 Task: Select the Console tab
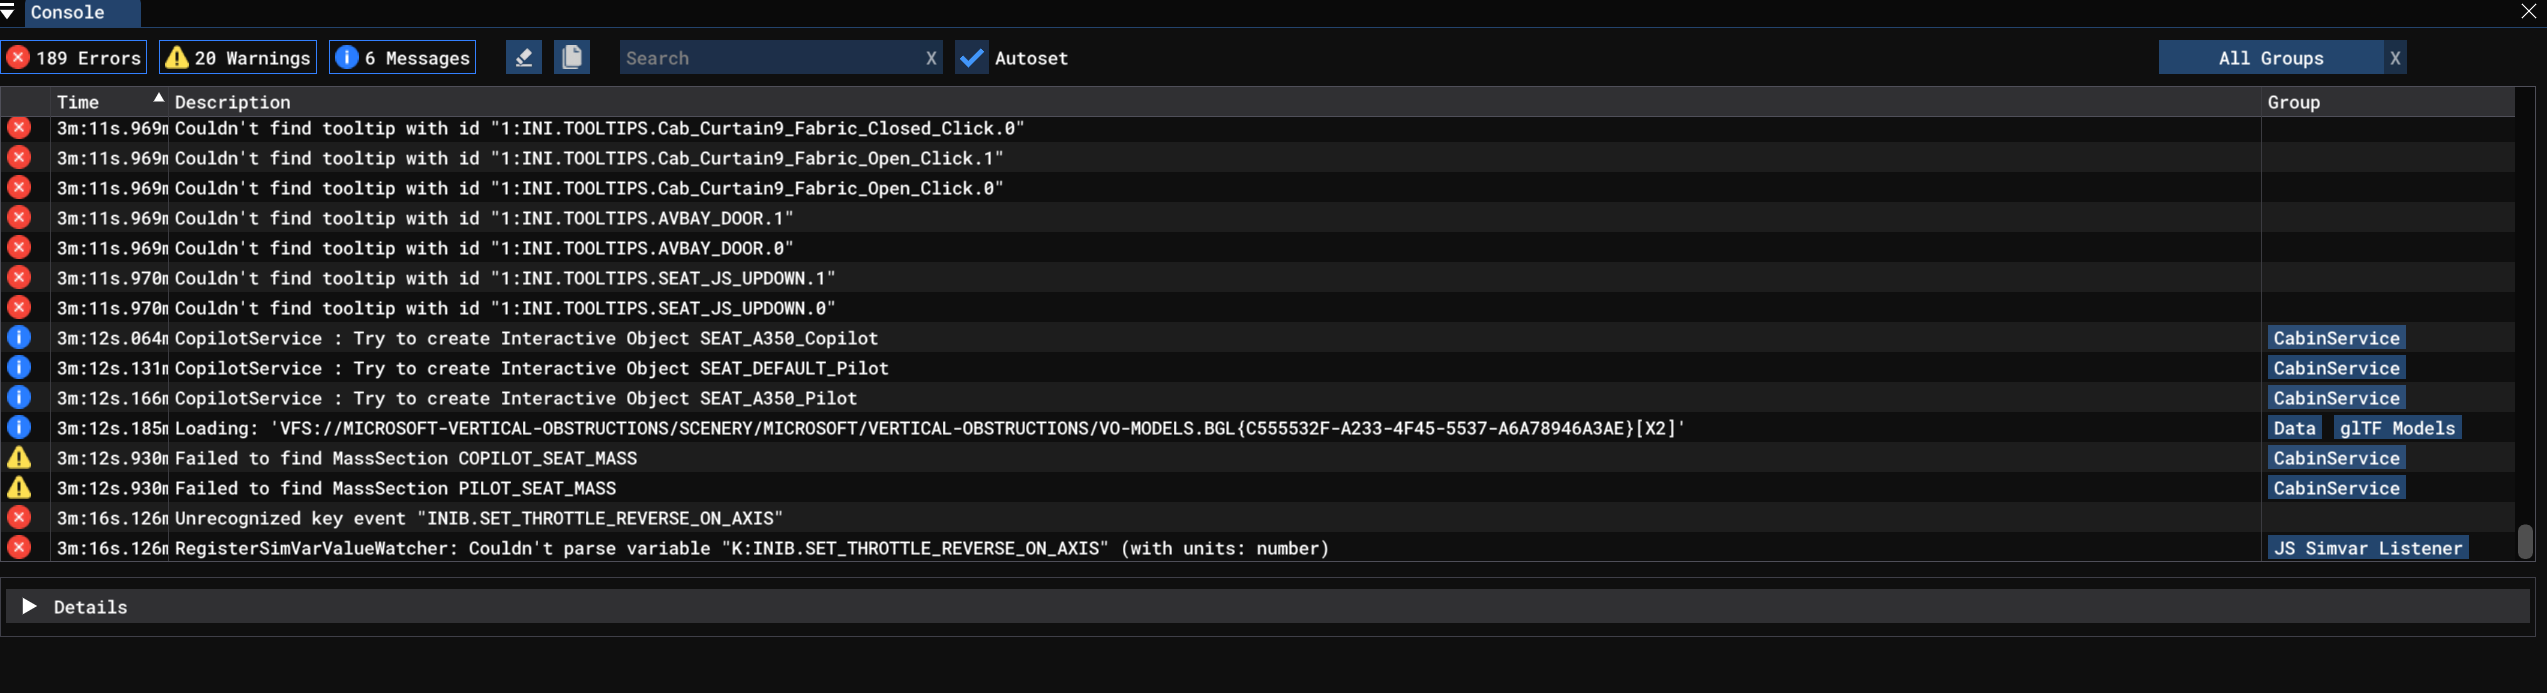tap(68, 12)
